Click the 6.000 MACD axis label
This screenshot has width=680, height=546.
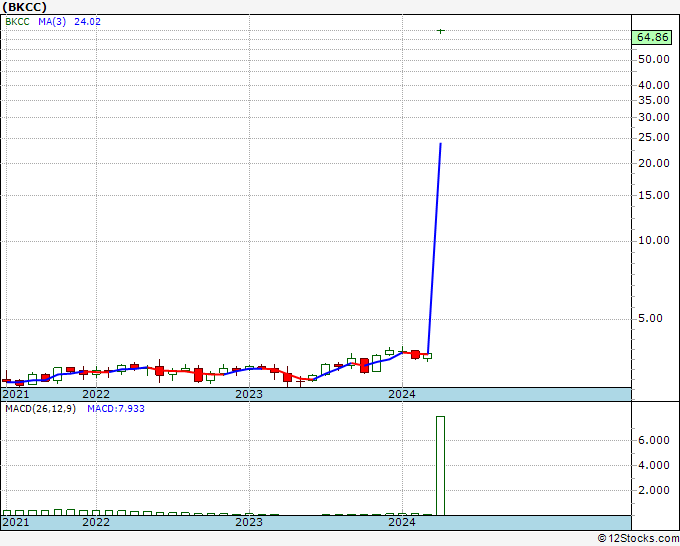point(654,440)
